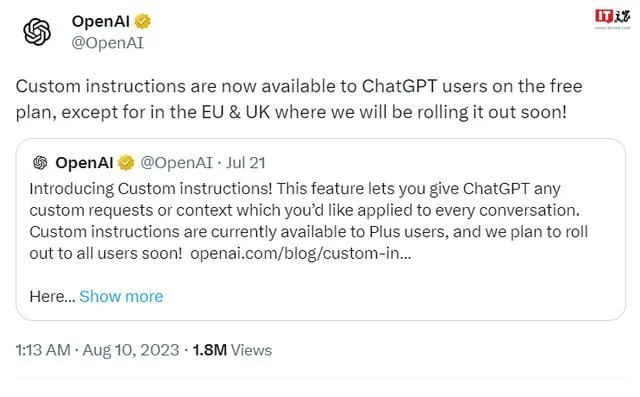This screenshot has width=640, height=397.
Task: Expand quoted tweet with Show more
Action: pyautogui.click(x=121, y=296)
